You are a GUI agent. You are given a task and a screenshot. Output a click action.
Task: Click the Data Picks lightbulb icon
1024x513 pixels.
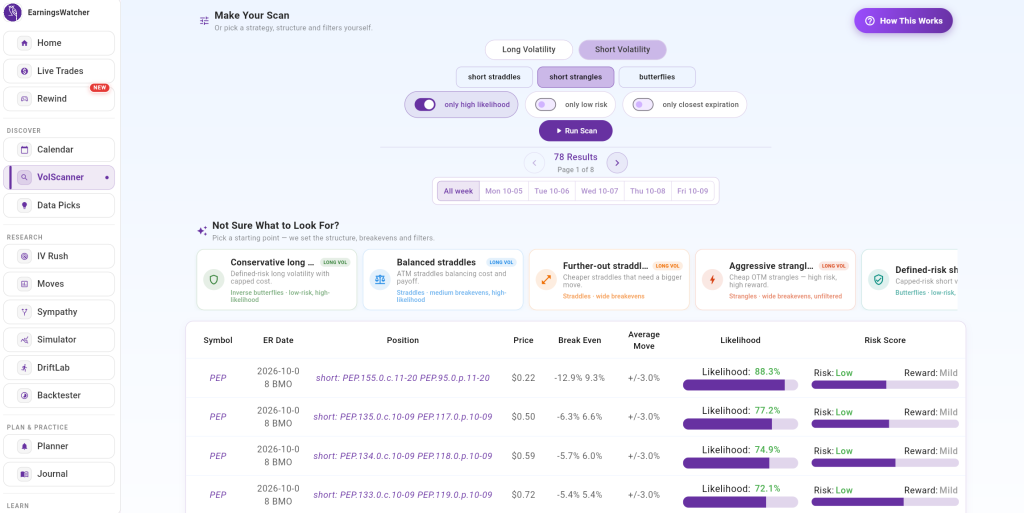coord(24,206)
